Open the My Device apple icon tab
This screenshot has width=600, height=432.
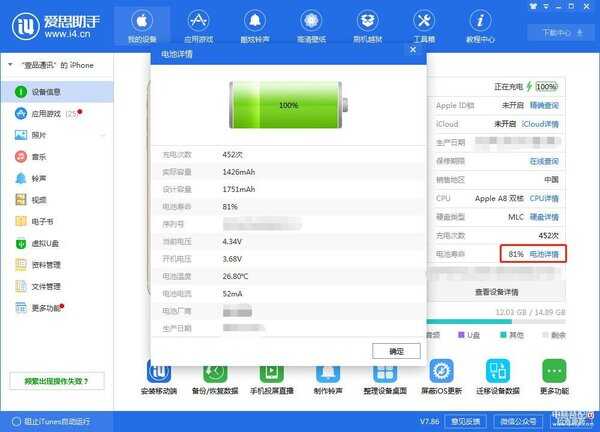tap(142, 26)
